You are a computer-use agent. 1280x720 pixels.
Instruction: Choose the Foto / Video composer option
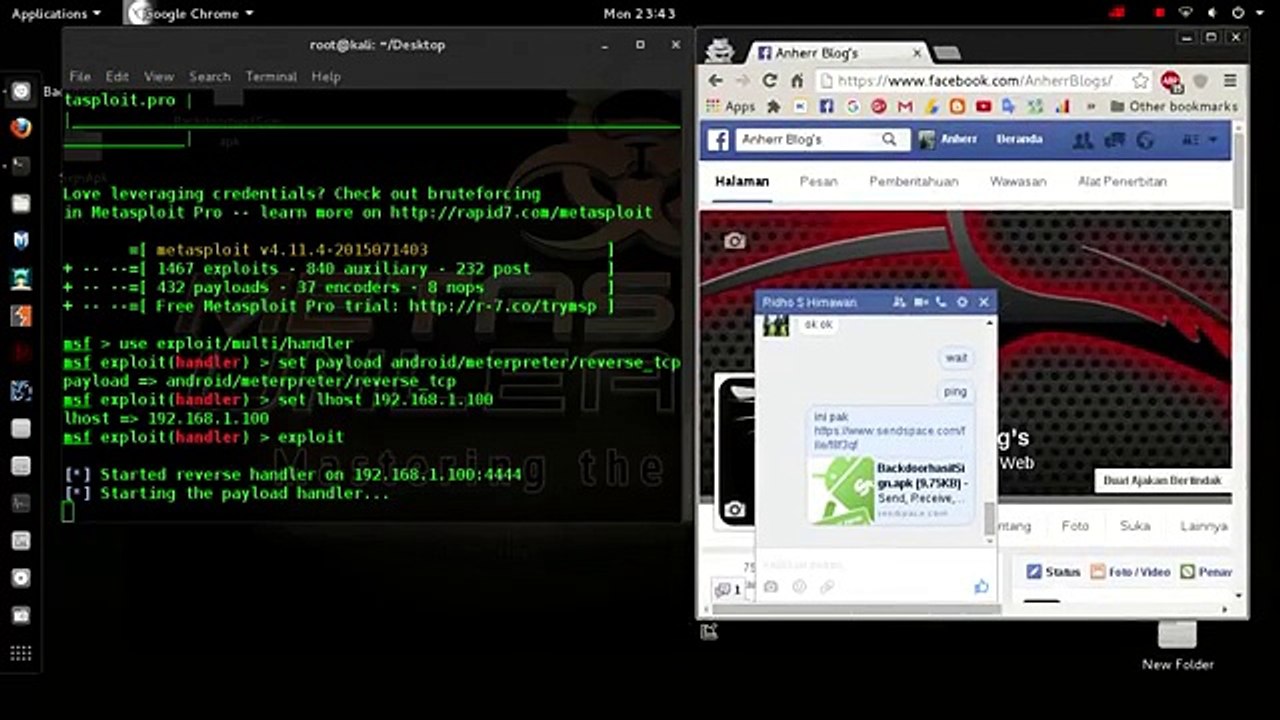point(1130,572)
